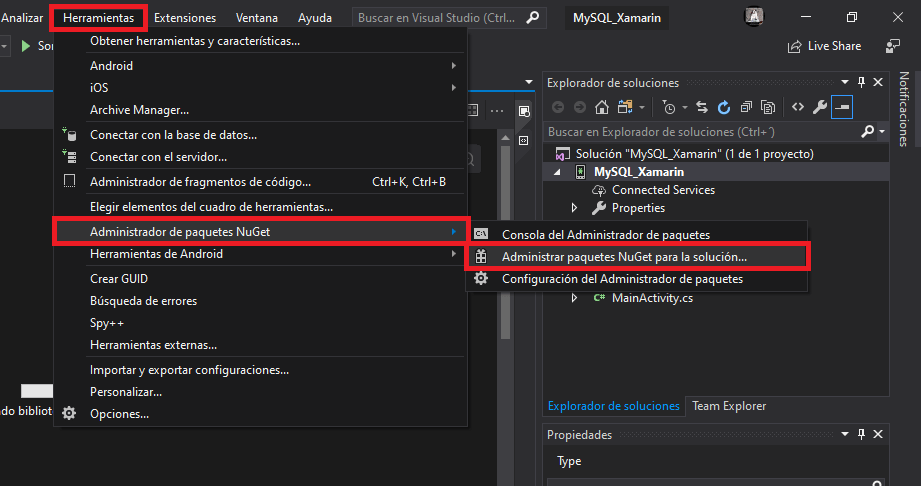
Task: Click the Live Share button label
Action: (x=834, y=46)
